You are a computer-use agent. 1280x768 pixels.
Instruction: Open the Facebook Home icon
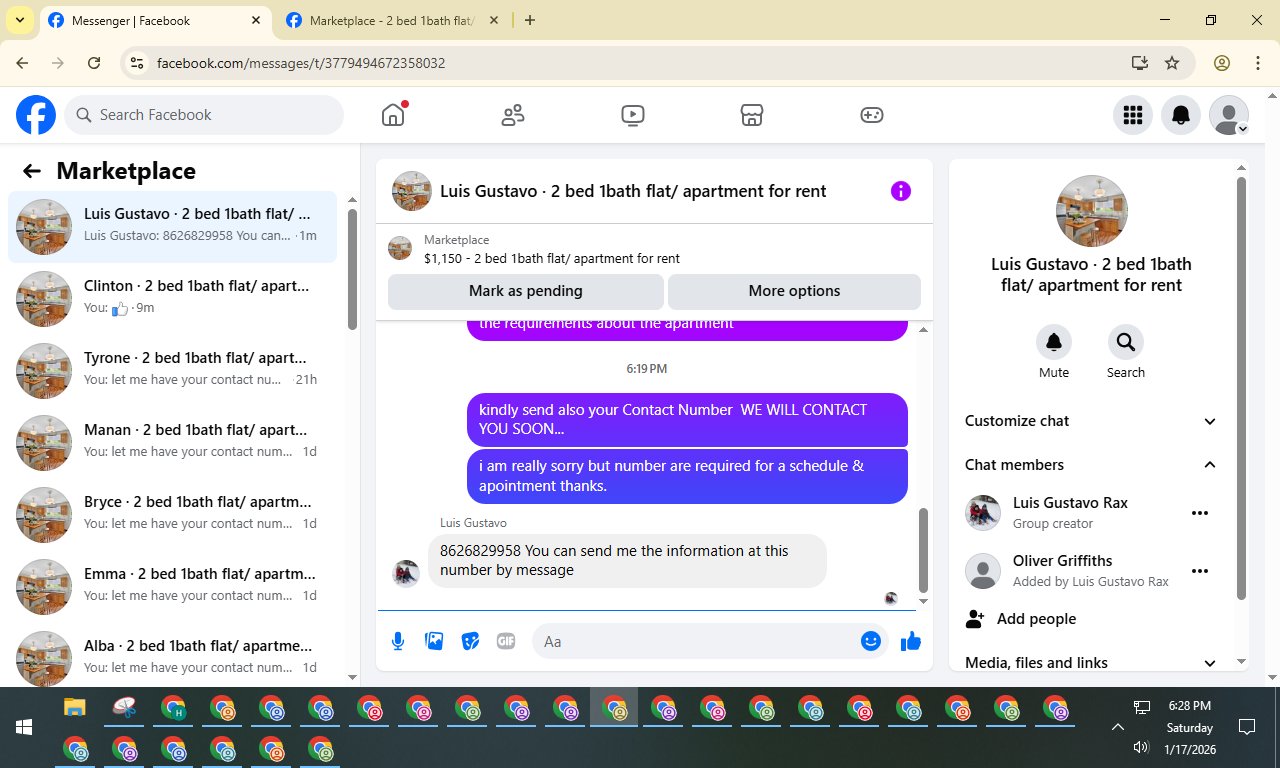tap(393, 115)
